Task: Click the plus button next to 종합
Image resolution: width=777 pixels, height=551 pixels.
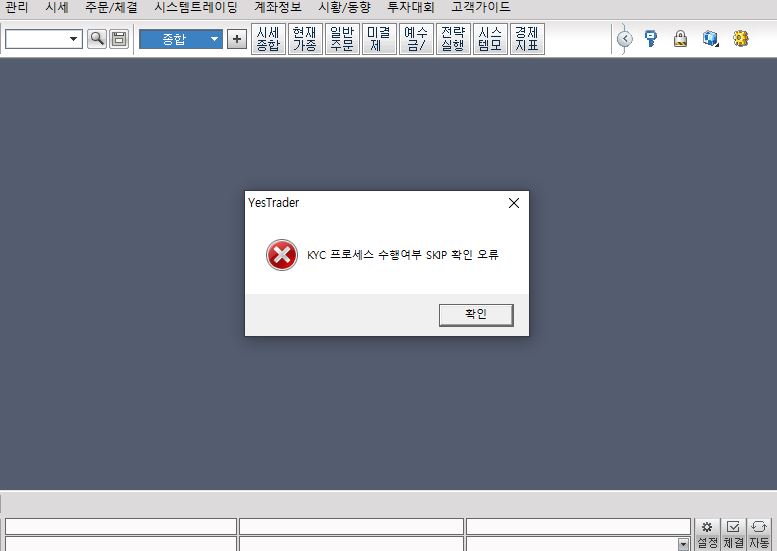Action: click(x=237, y=39)
